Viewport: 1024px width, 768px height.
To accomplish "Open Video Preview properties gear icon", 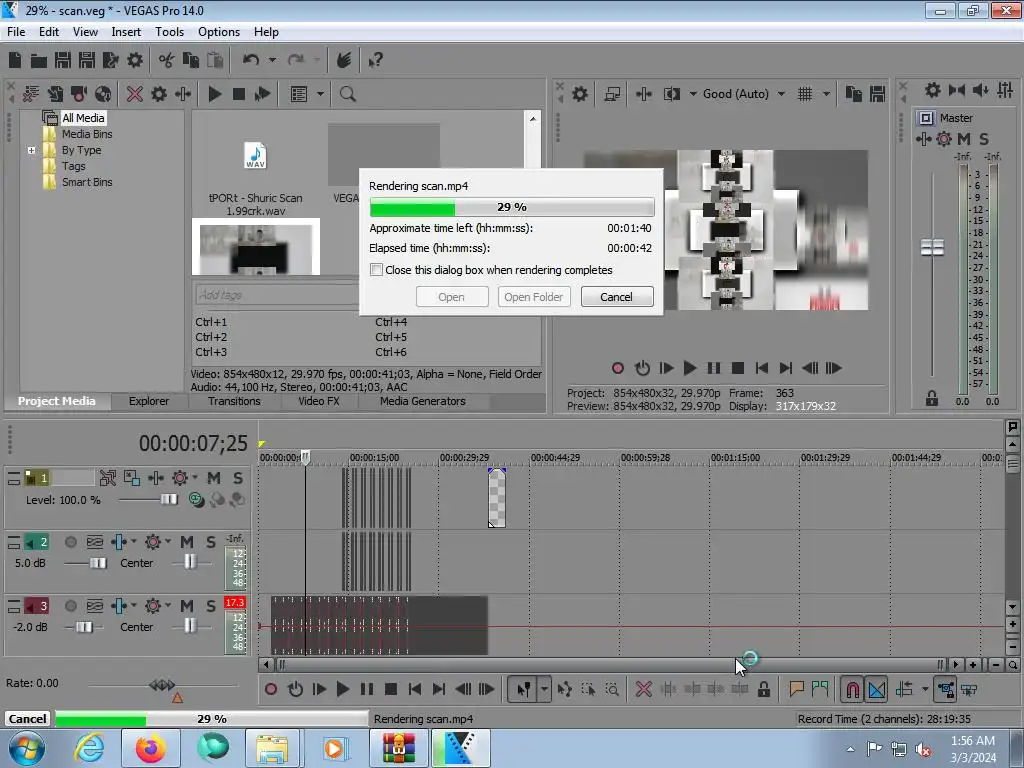I will point(580,94).
